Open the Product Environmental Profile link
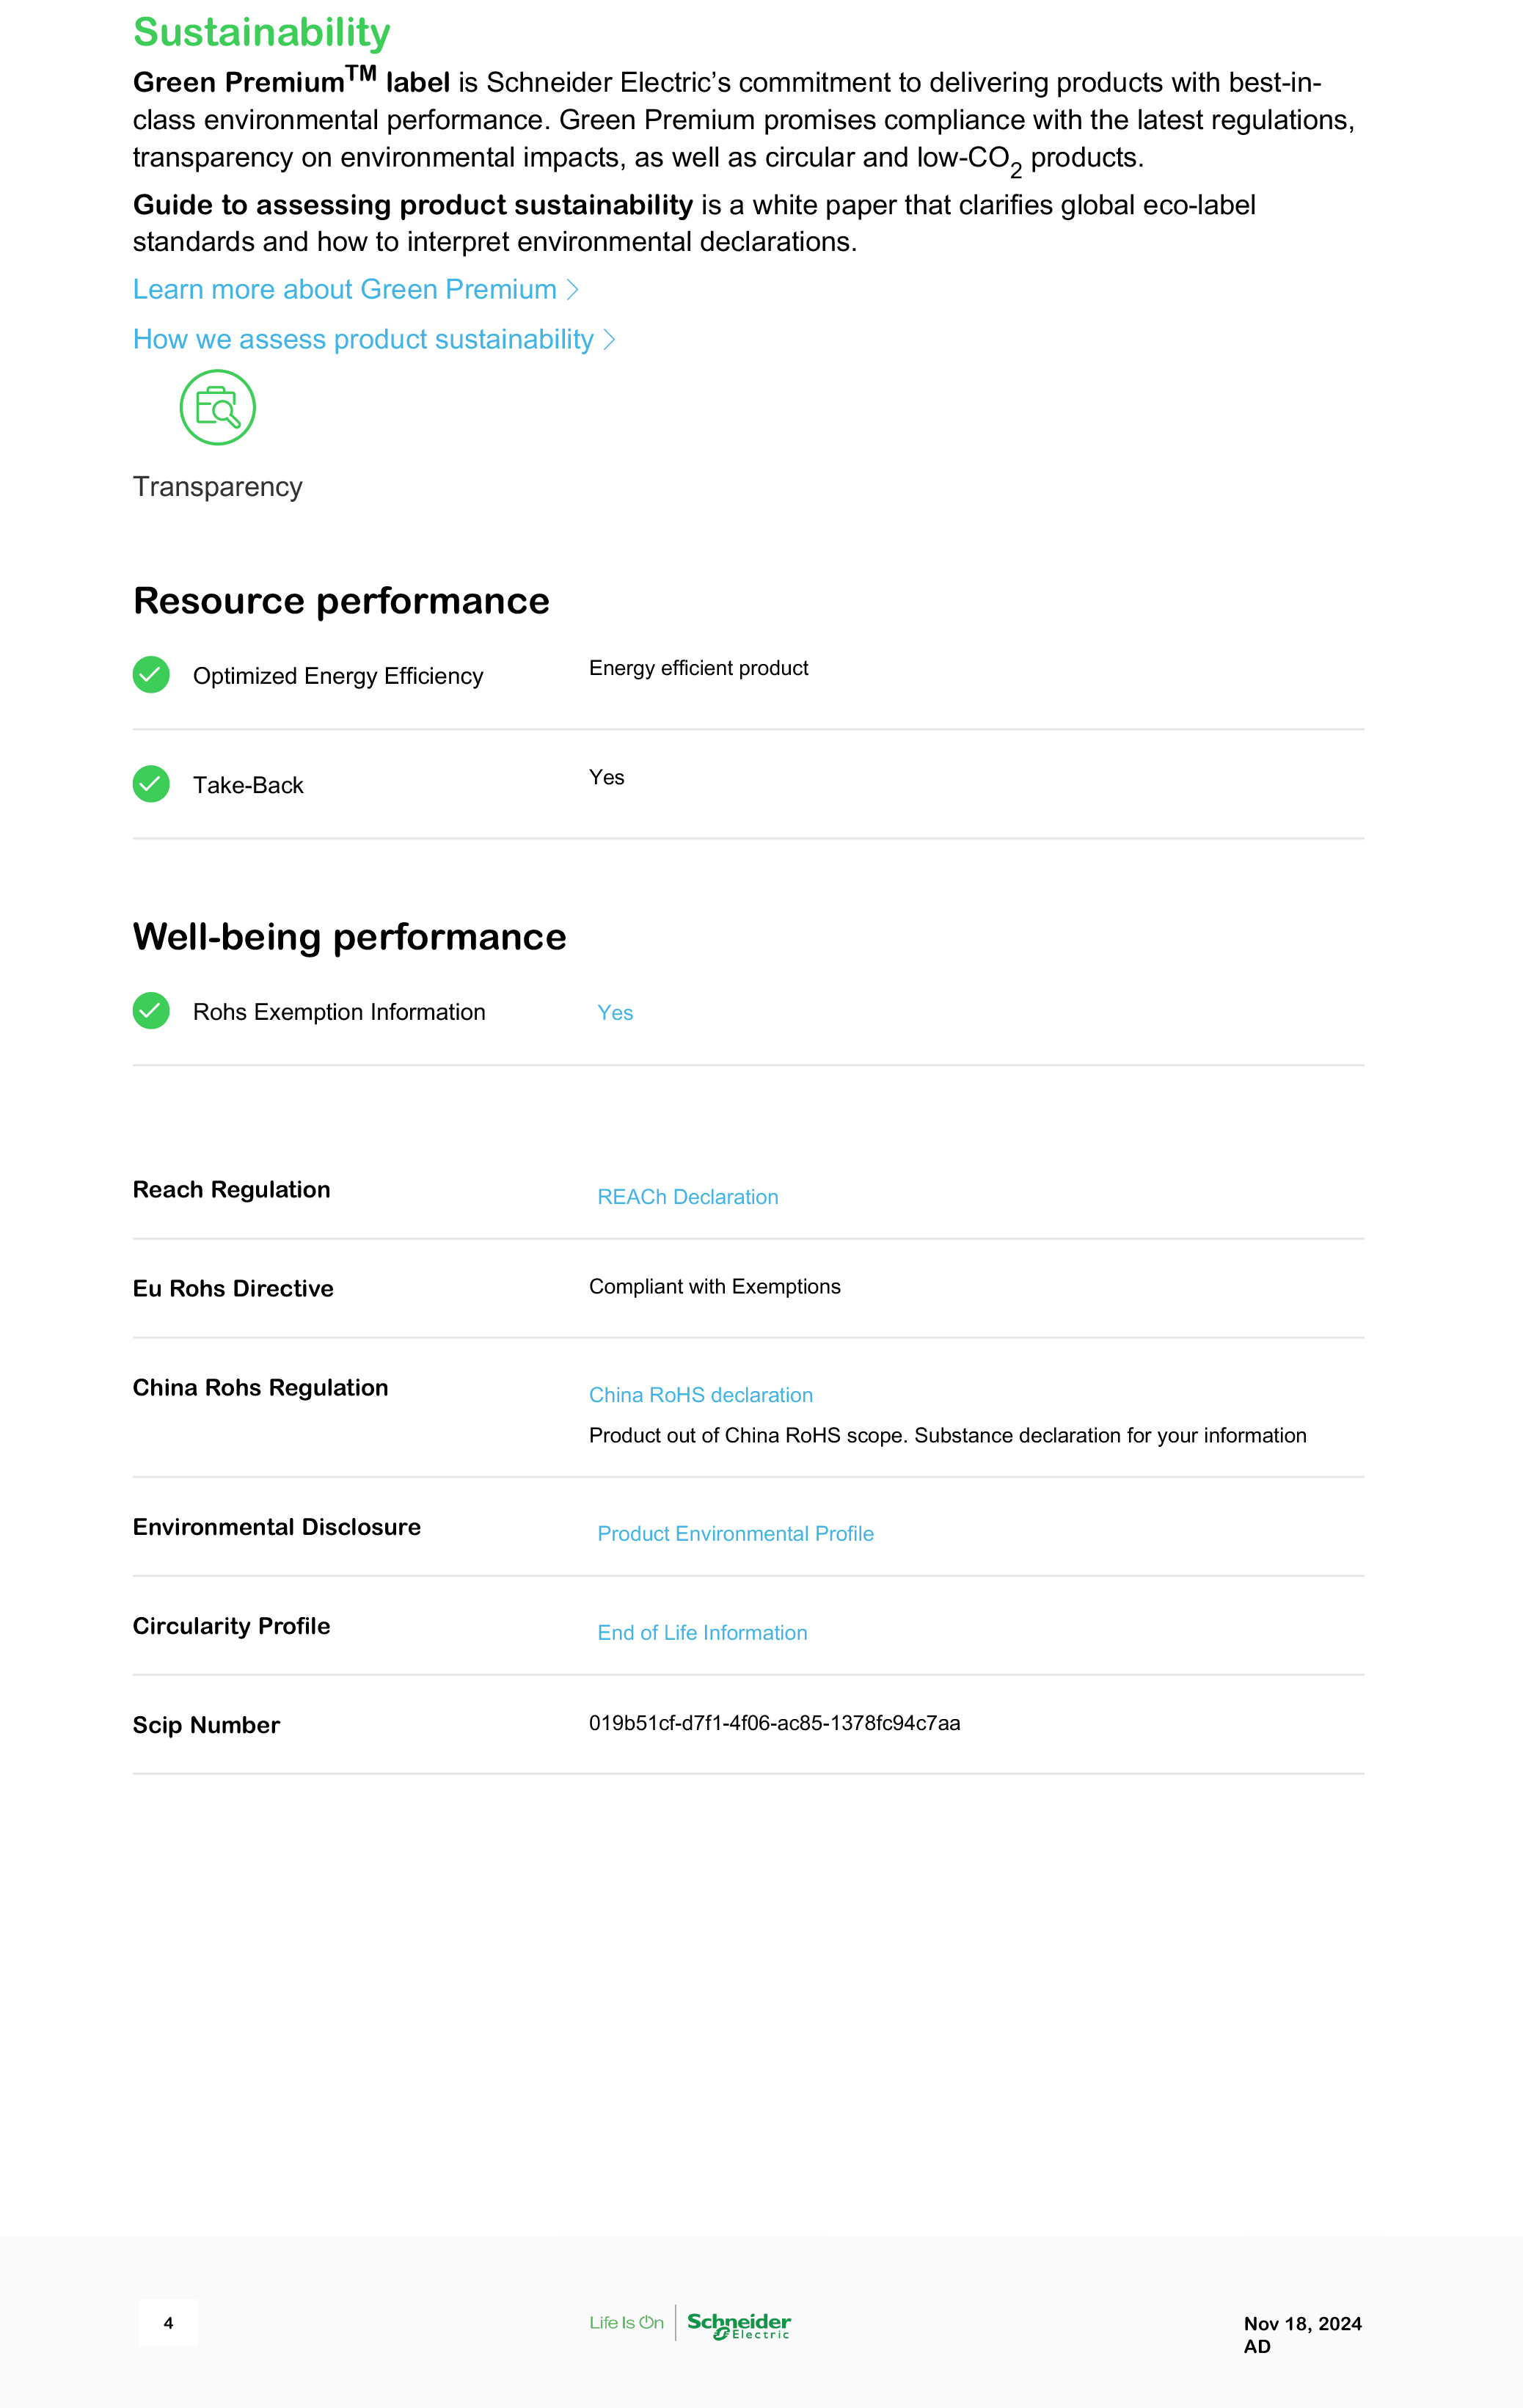 tap(735, 1534)
